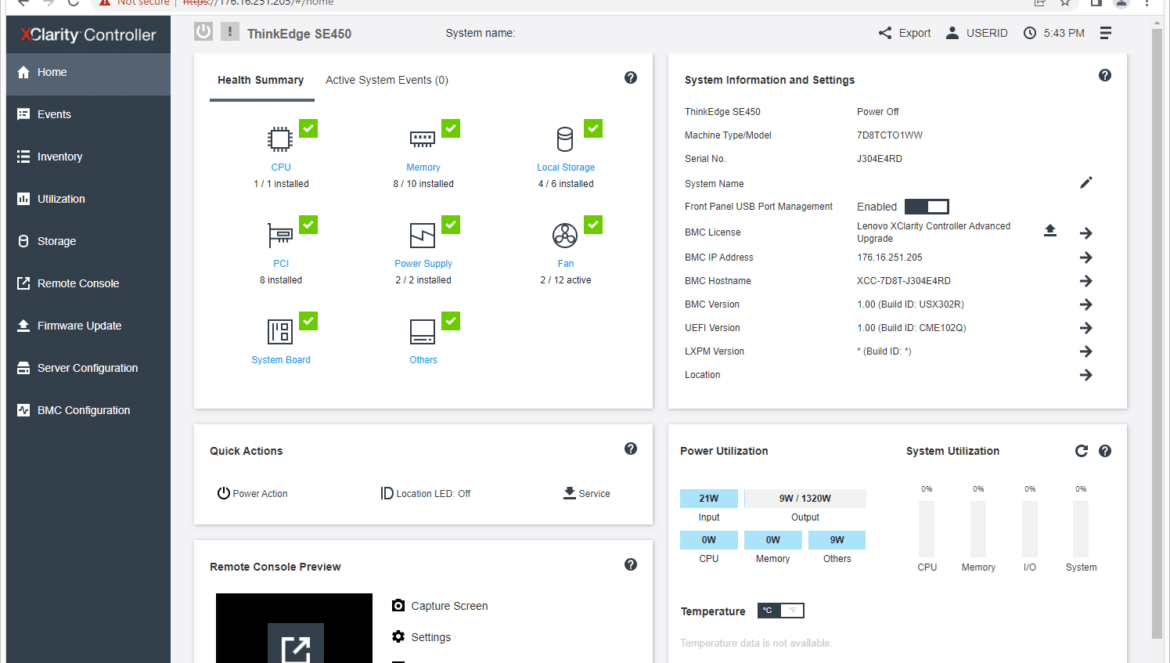The width and height of the screenshot is (1170, 663).
Task: Reload the page in browser
Action: (x=73, y=2)
